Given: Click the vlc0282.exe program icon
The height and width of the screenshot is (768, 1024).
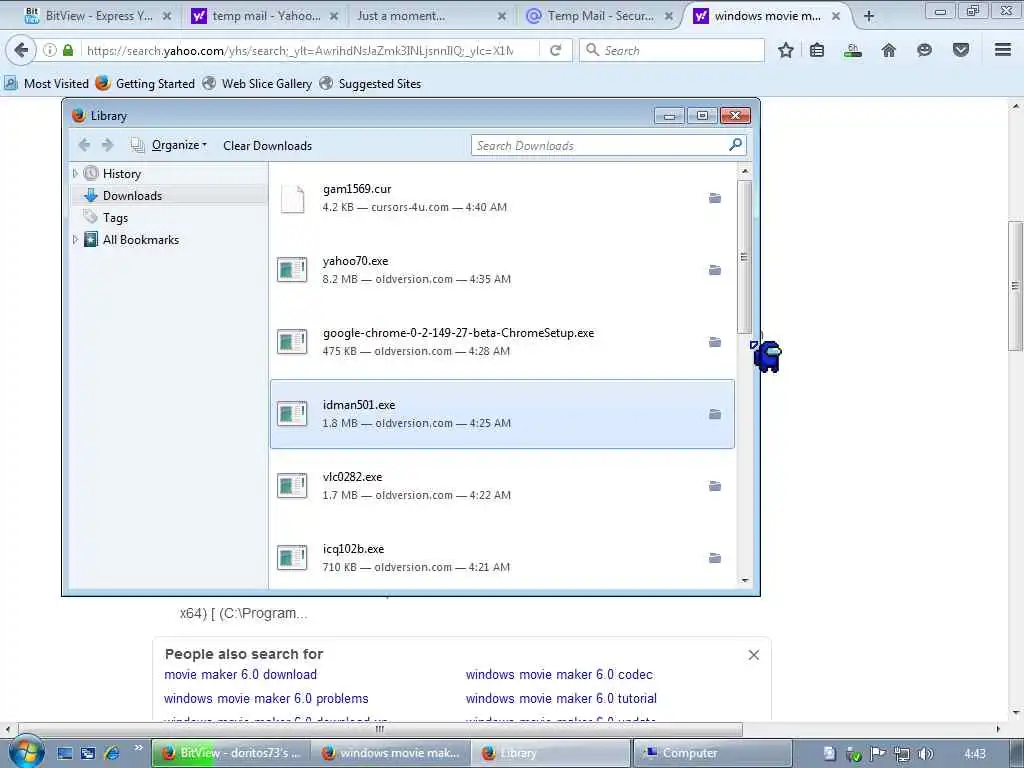Looking at the screenshot, I should tap(292, 485).
